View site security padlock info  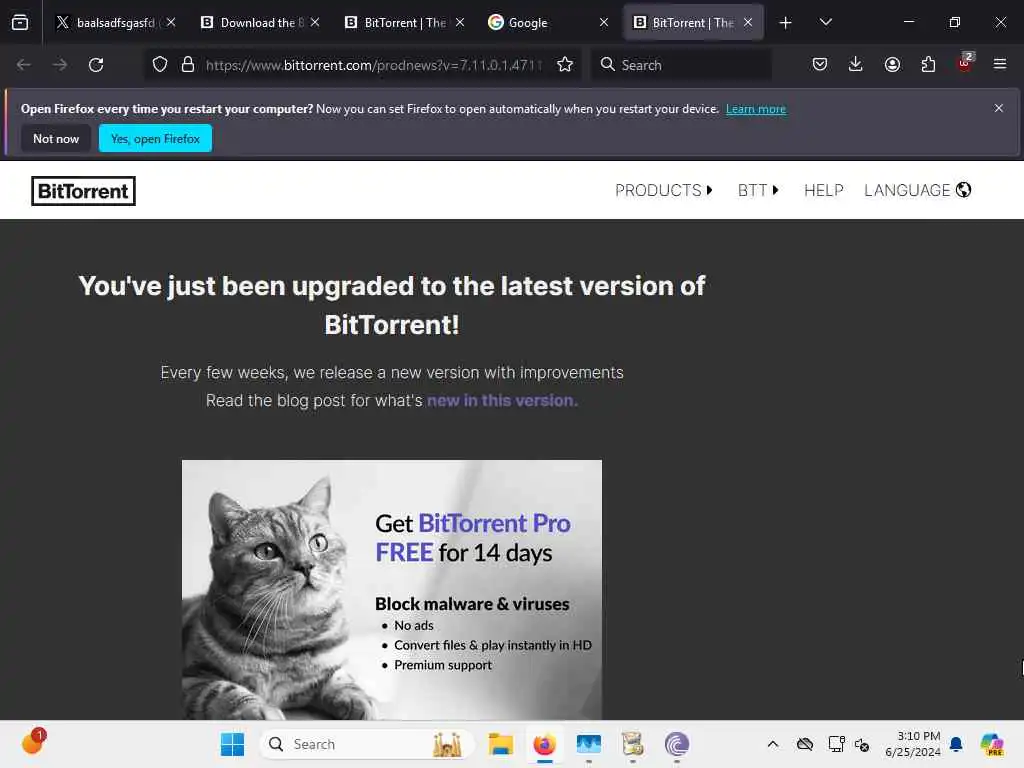click(x=188, y=65)
